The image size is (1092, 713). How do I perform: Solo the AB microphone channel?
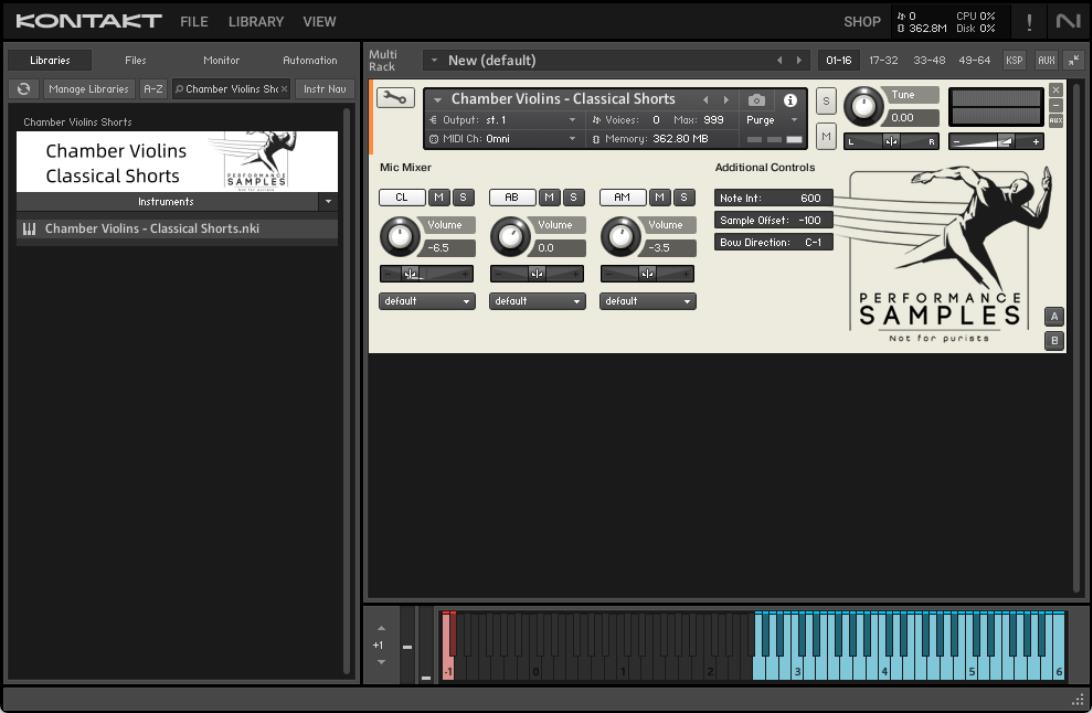(574, 198)
